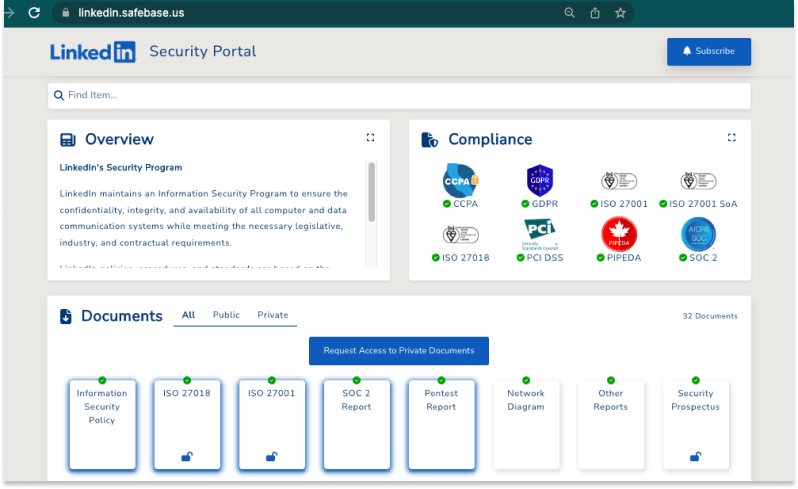Click the Overview panel scrollbar
Image resolution: width=798 pixels, height=489 pixels.
tap(372, 192)
